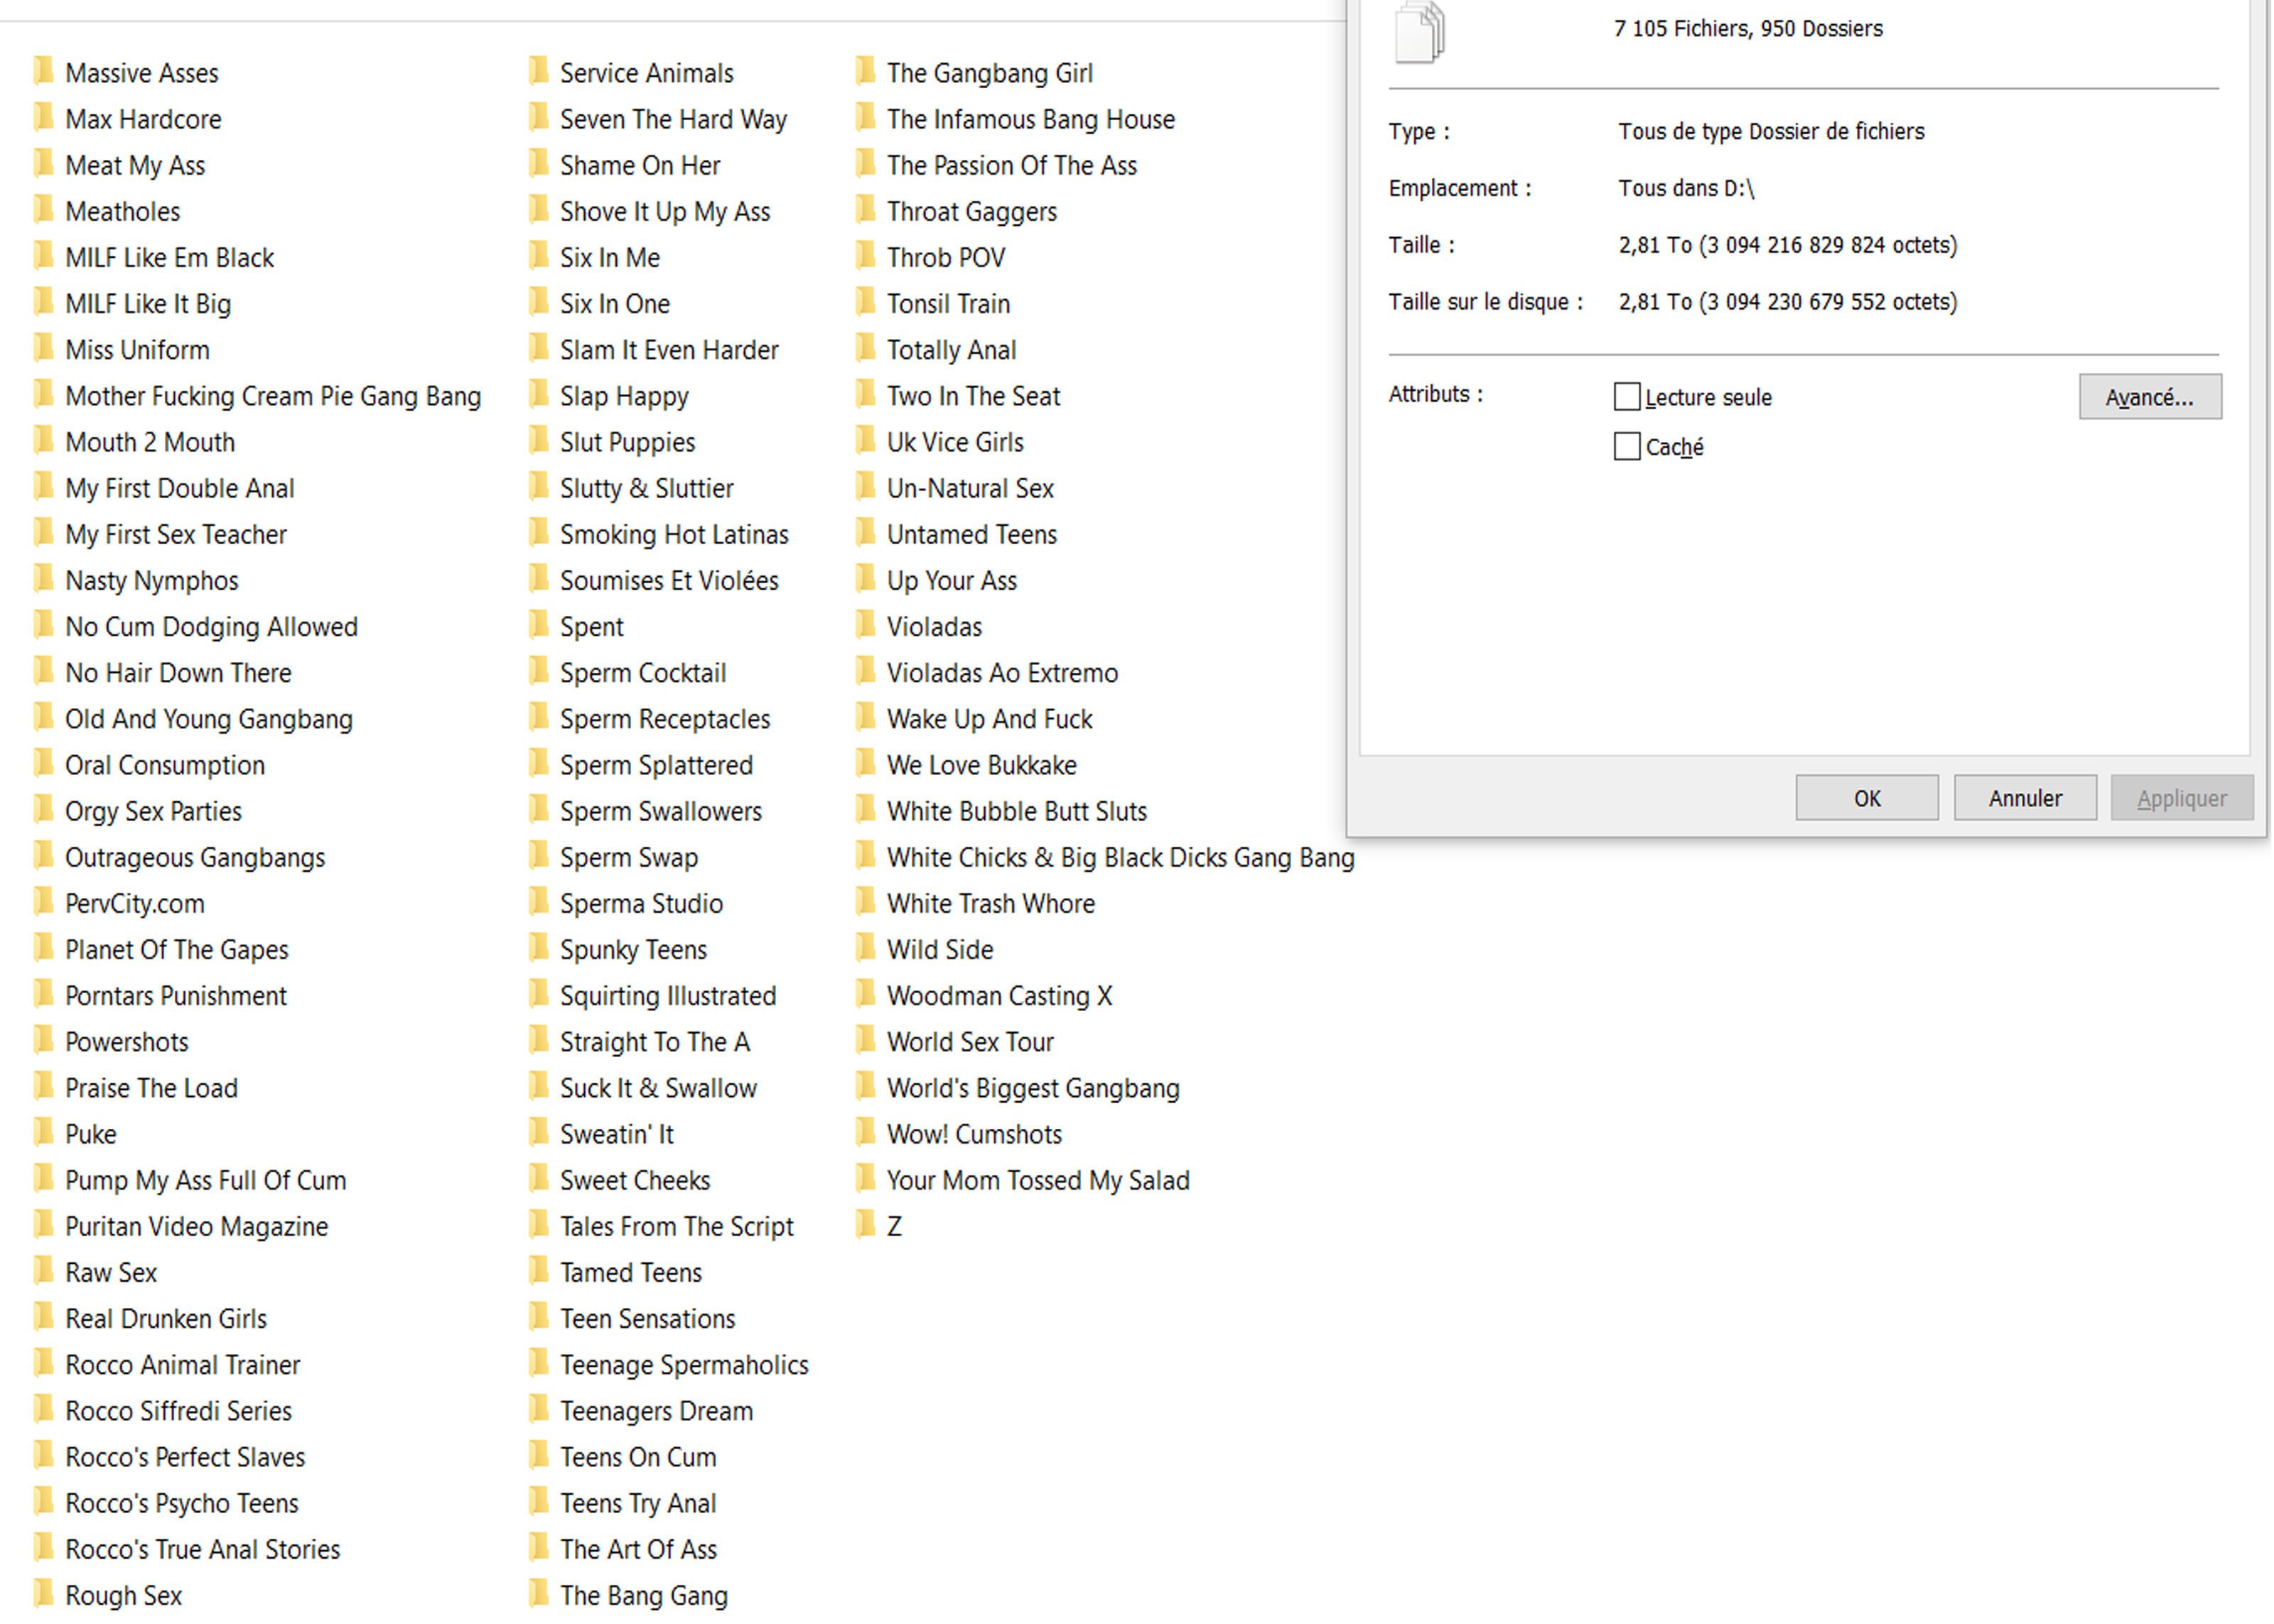Click the Powershots folder icon
The width and height of the screenshot is (2274, 1624).
(44, 1040)
